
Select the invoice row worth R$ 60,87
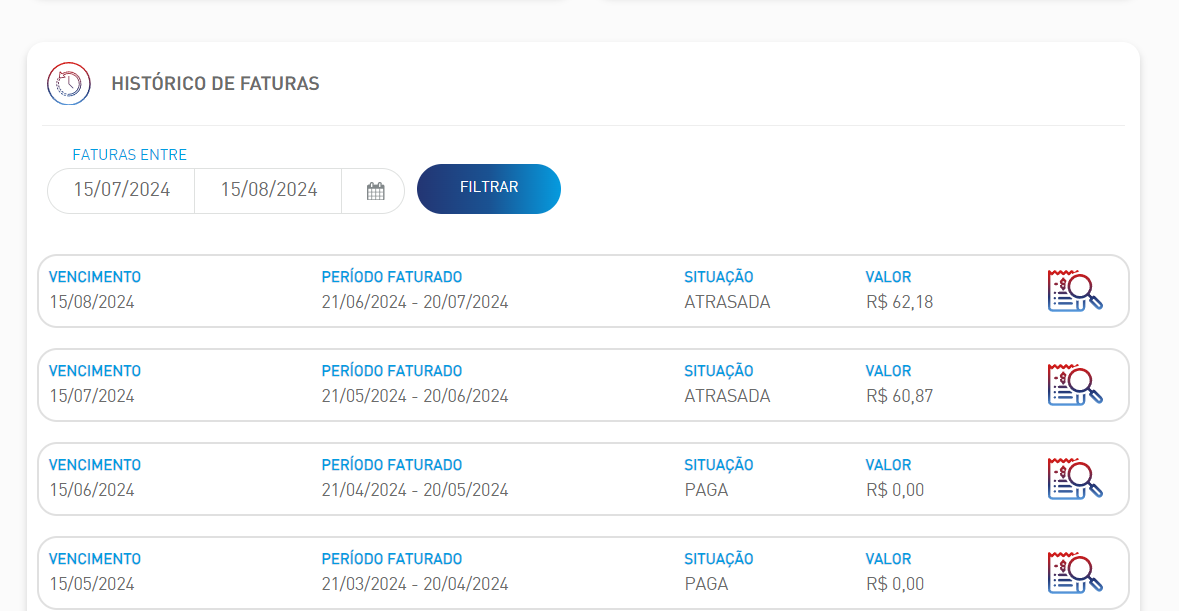(x=583, y=385)
